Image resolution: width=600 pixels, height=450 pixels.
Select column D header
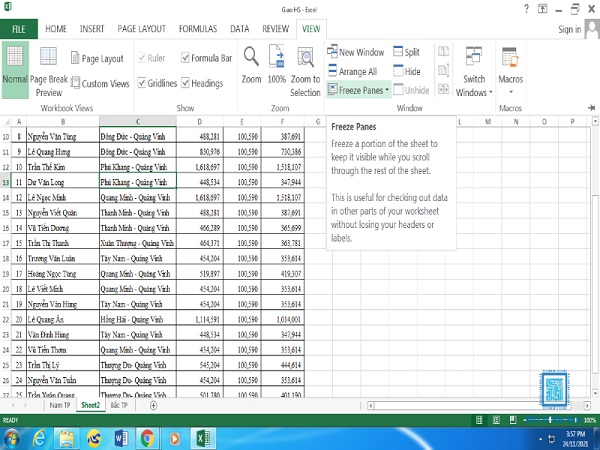[x=200, y=122]
